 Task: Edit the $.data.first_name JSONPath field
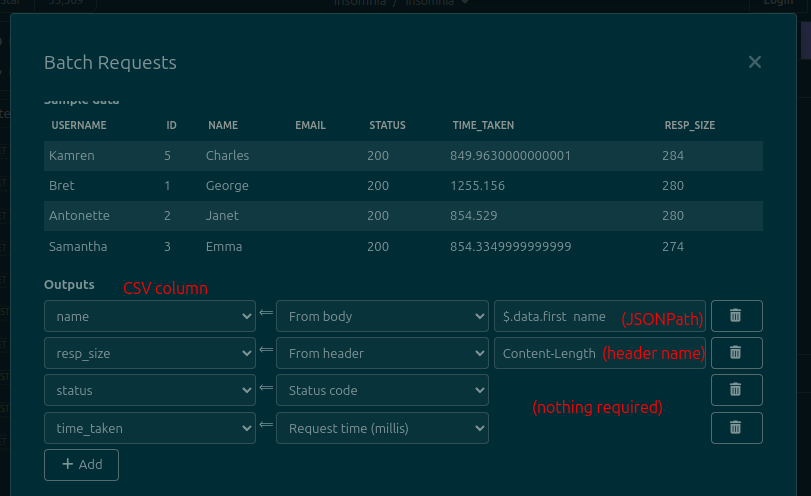[x=600, y=316]
